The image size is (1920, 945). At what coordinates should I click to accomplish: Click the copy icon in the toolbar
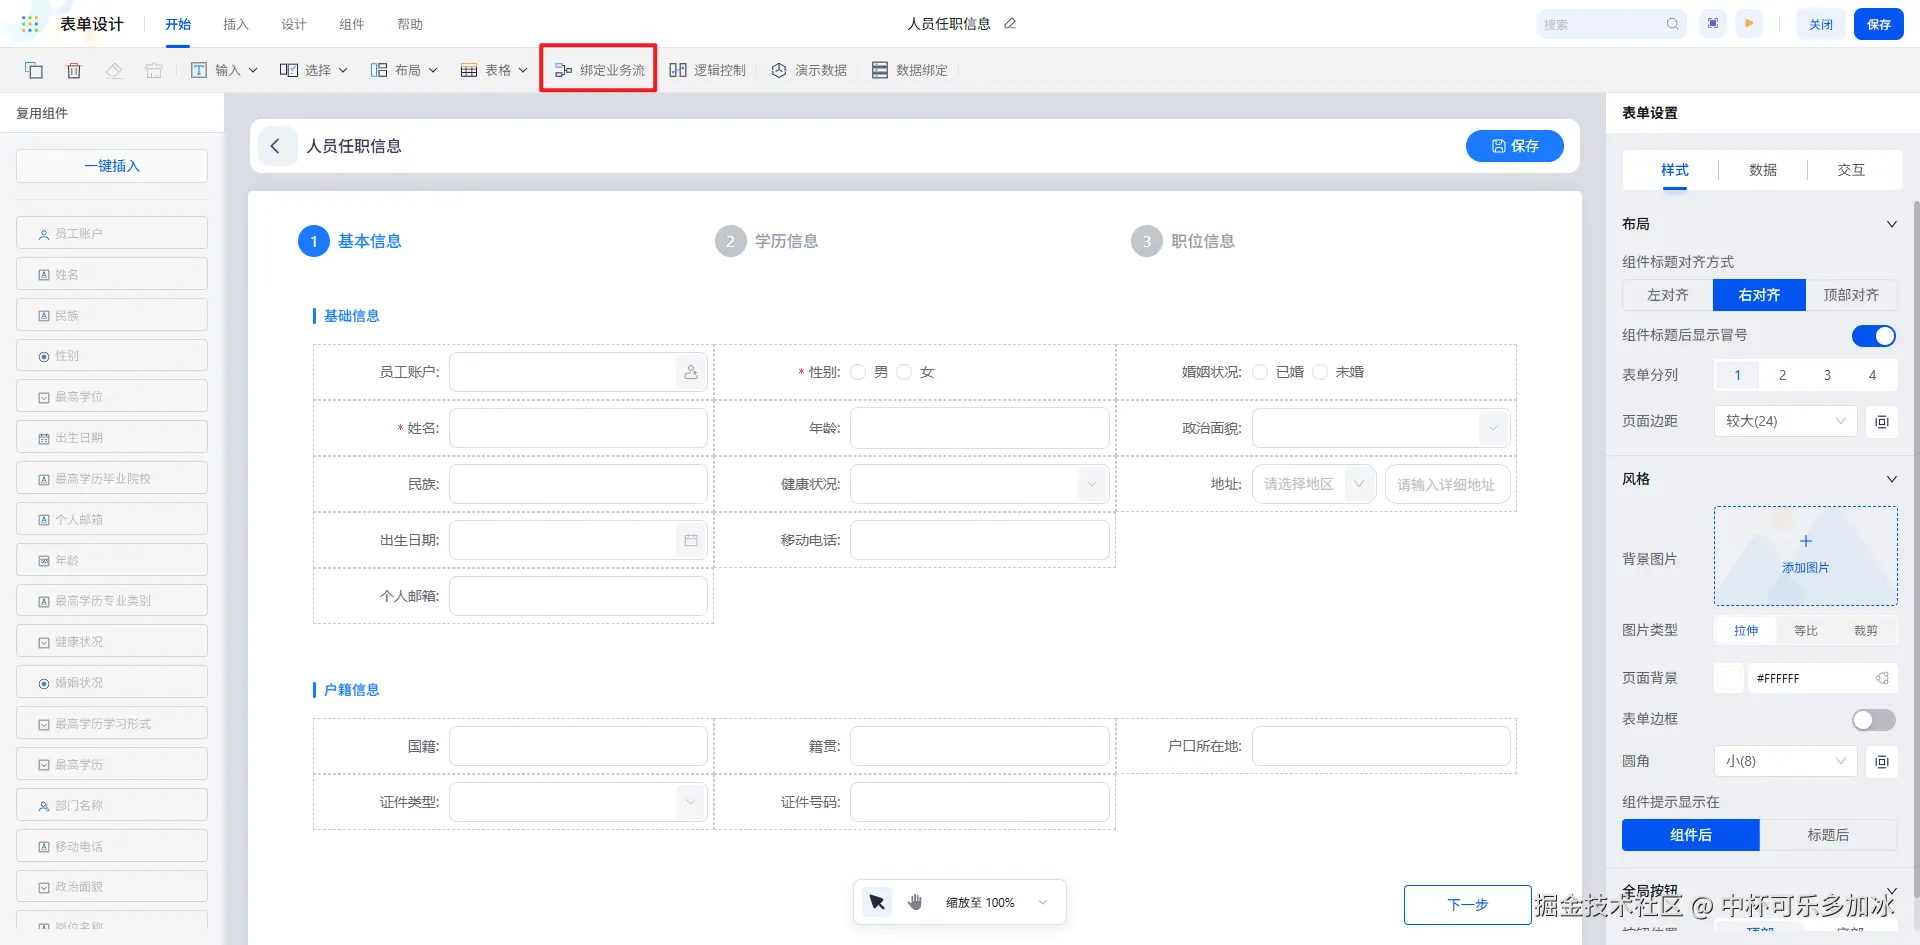click(34, 70)
